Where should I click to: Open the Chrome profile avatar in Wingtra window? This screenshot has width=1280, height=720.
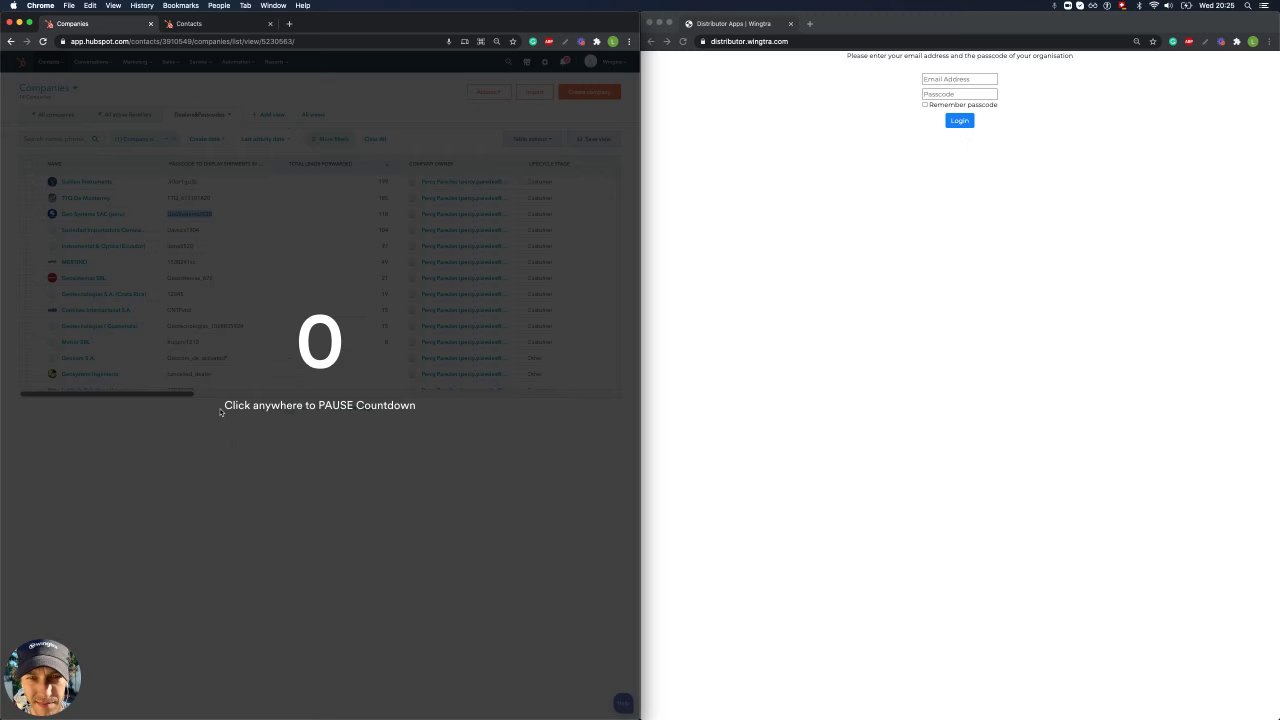coord(1252,41)
